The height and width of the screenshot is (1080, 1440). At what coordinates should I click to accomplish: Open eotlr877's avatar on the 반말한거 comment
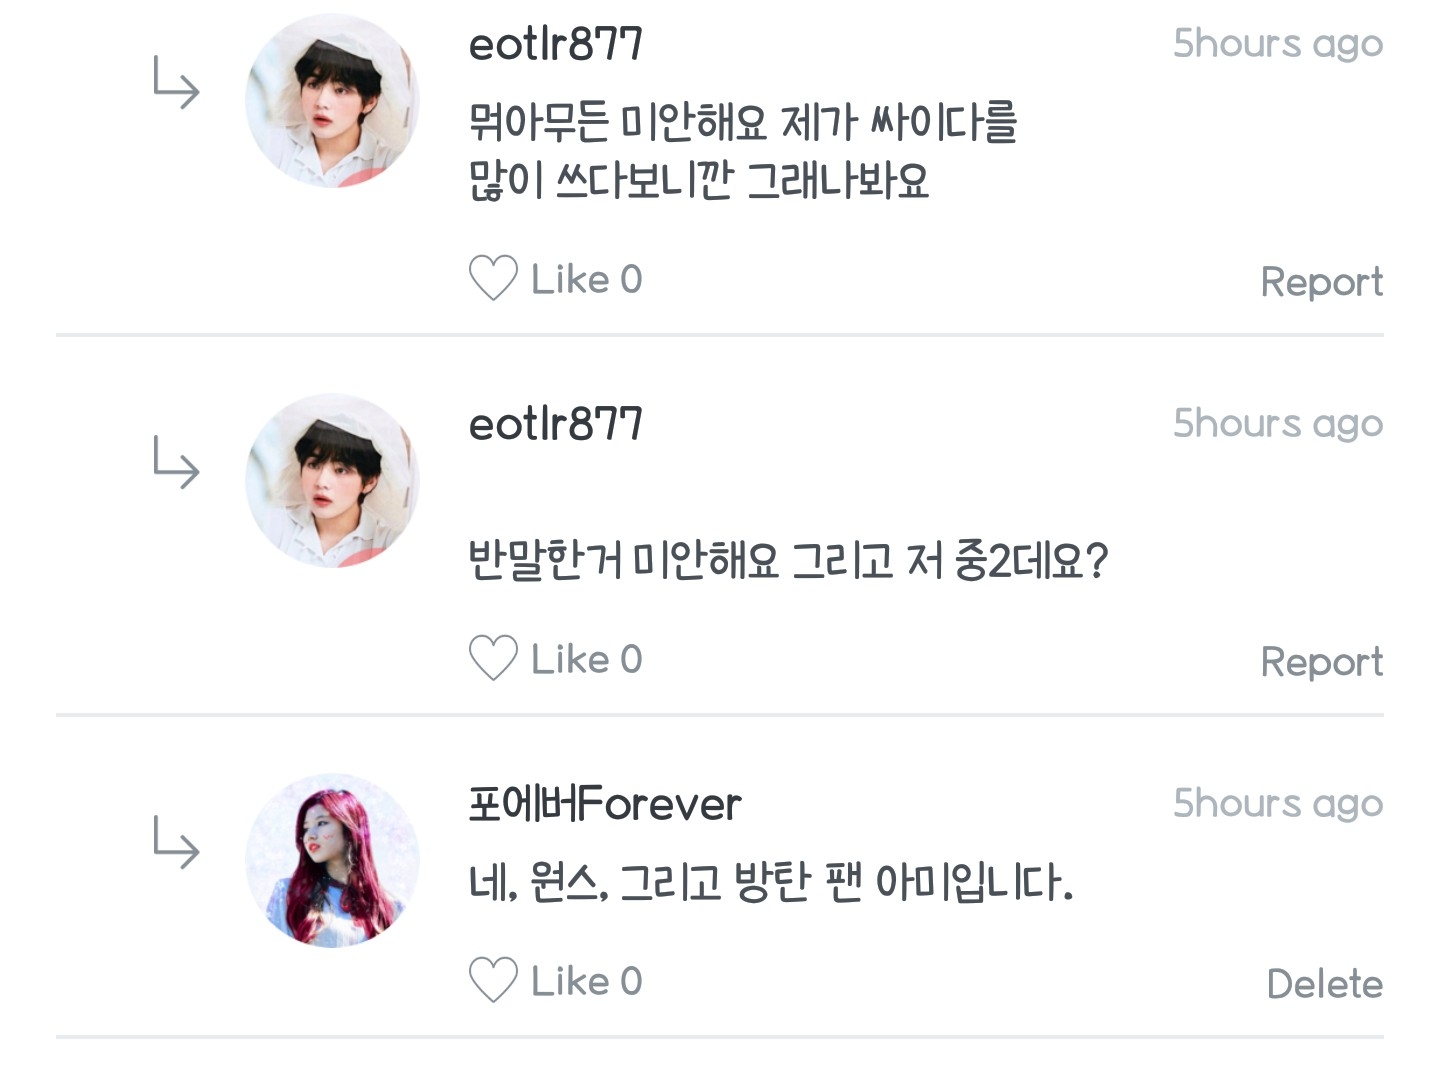[332, 481]
